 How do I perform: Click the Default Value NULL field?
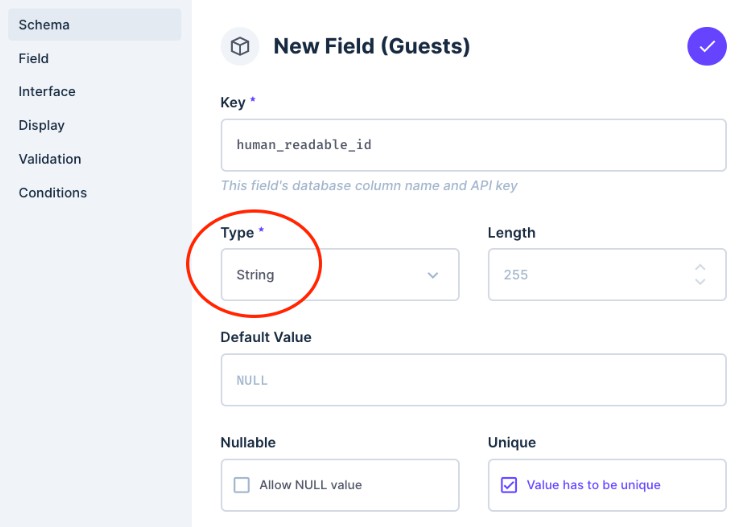coord(473,380)
